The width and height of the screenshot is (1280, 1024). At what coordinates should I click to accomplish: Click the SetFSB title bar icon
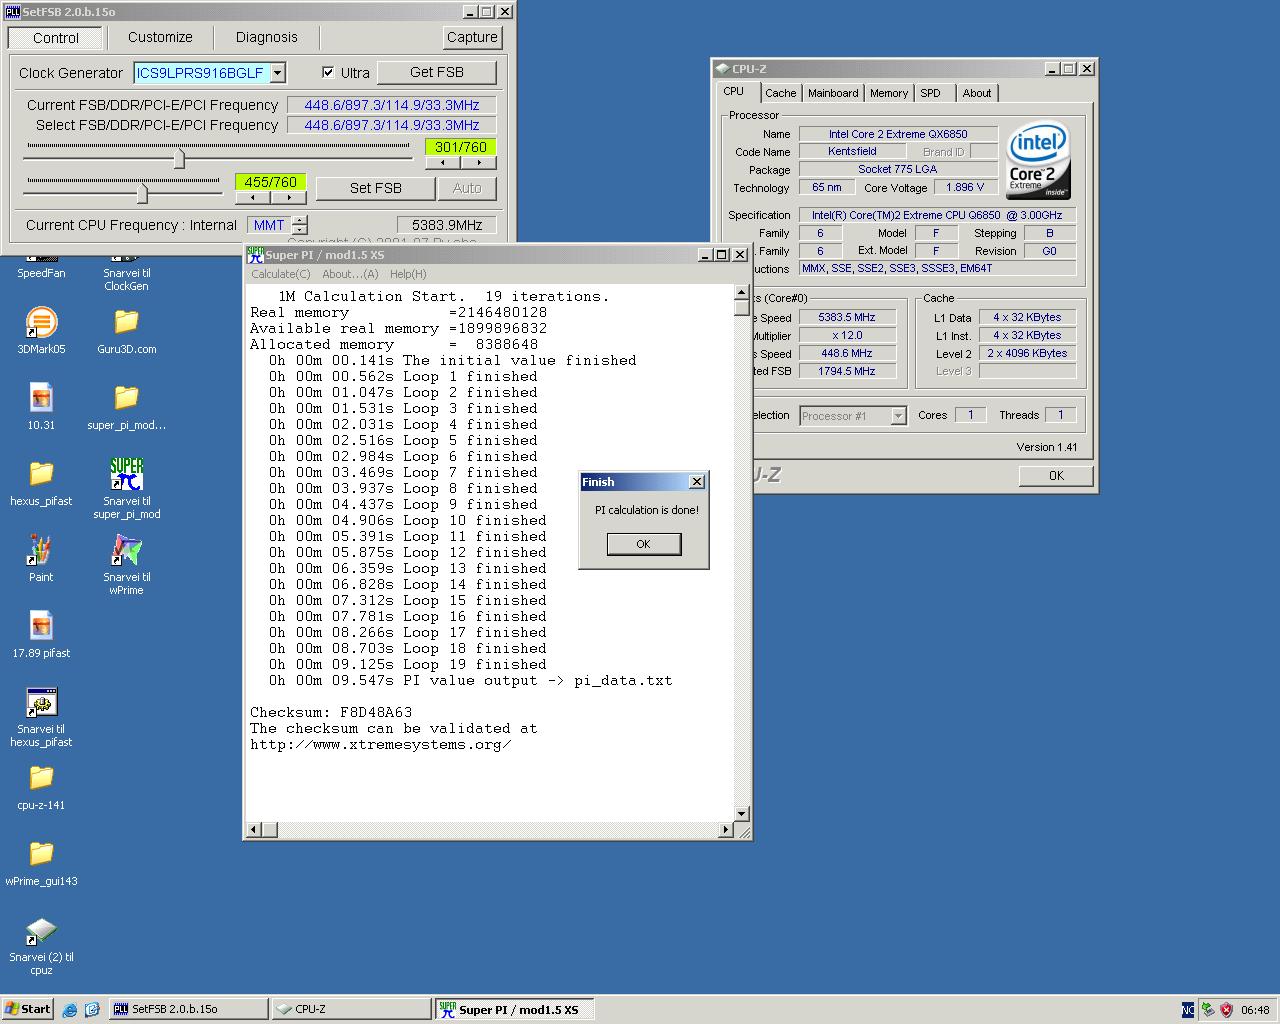[12, 12]
